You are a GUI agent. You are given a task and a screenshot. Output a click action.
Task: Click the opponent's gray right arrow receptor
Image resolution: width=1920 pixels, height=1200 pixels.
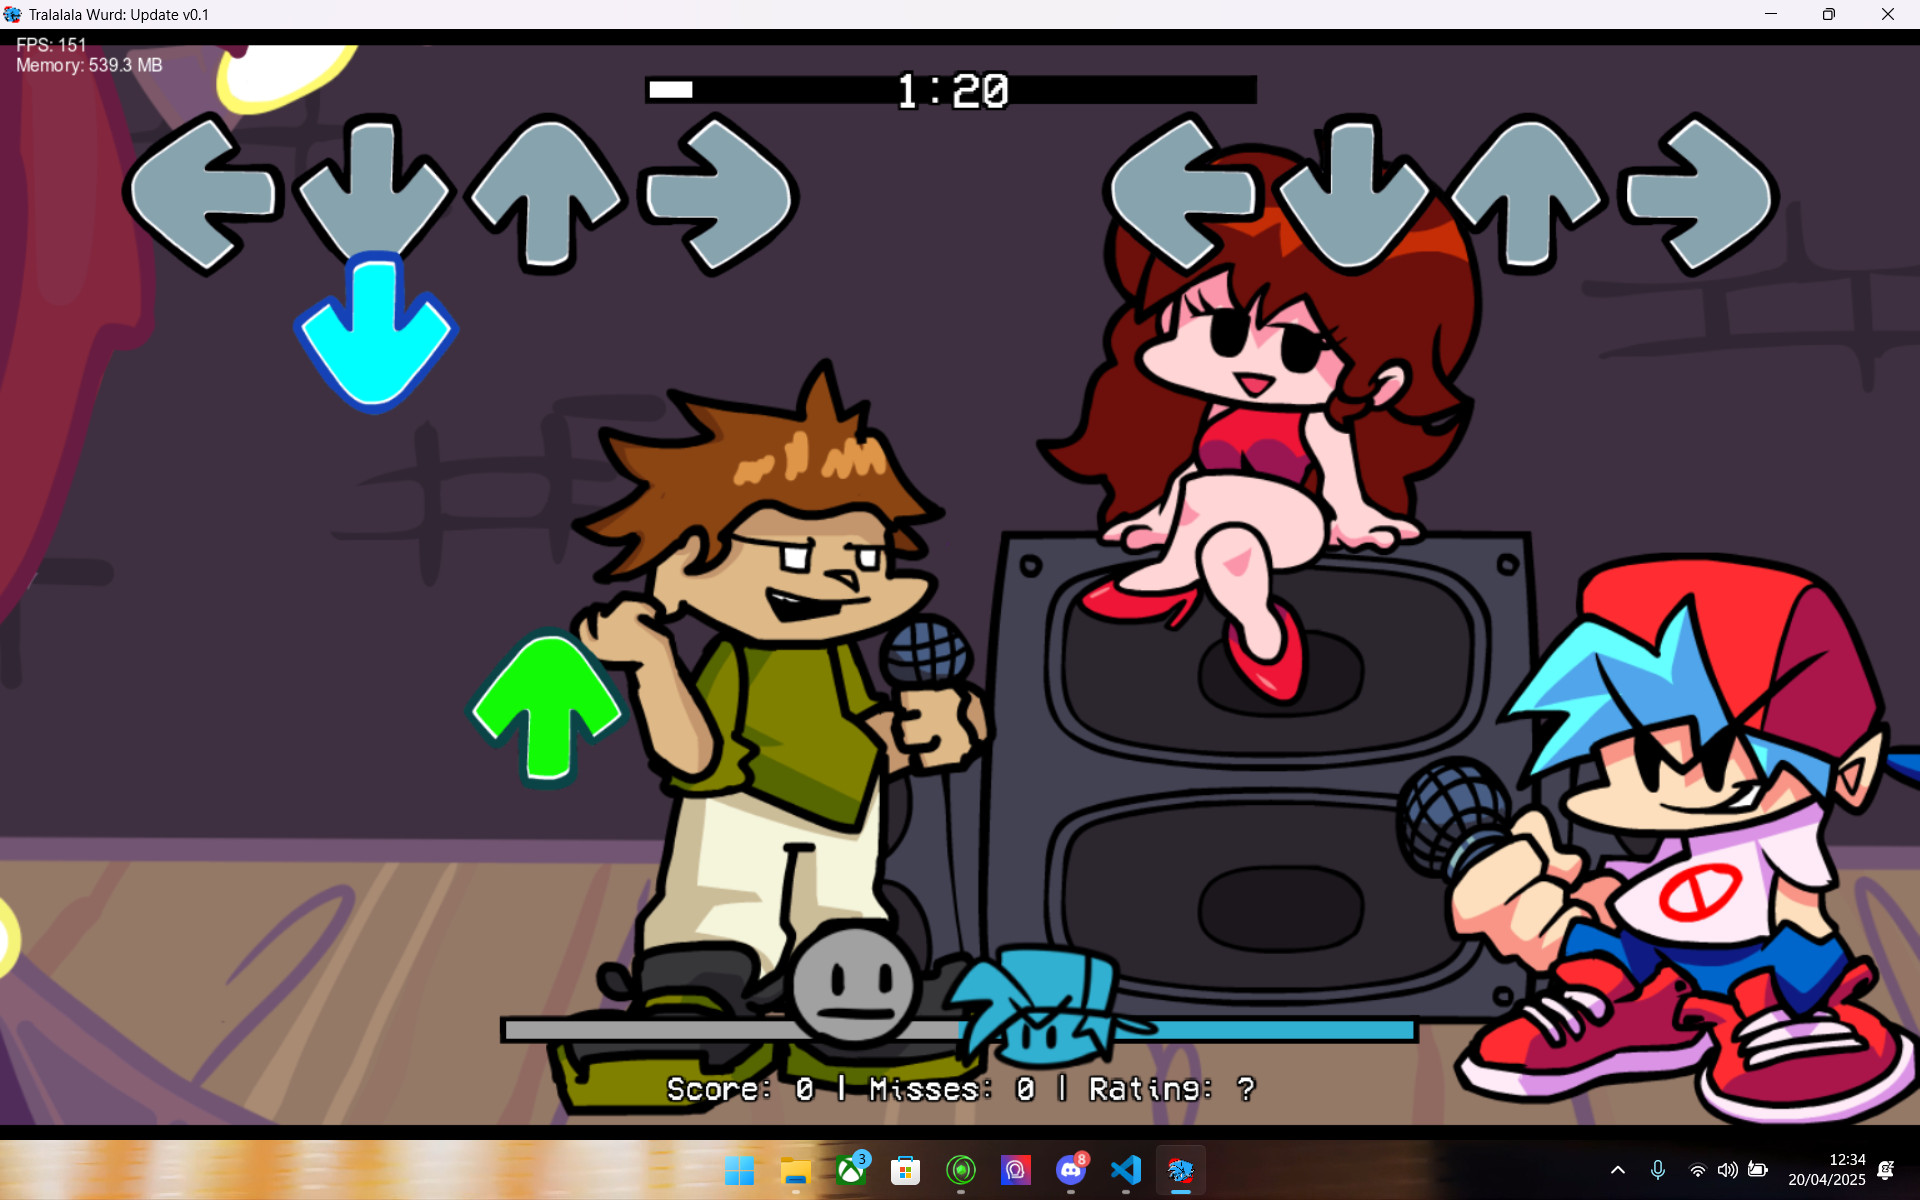coord(718,194)
